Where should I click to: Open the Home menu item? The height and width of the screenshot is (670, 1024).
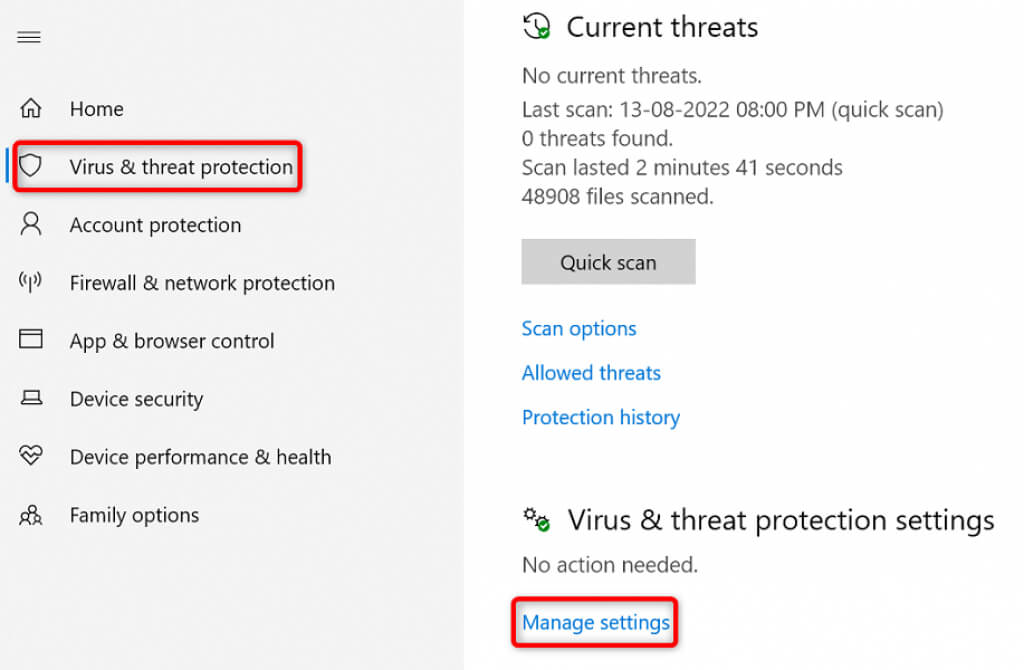click(x=96, y=109)
